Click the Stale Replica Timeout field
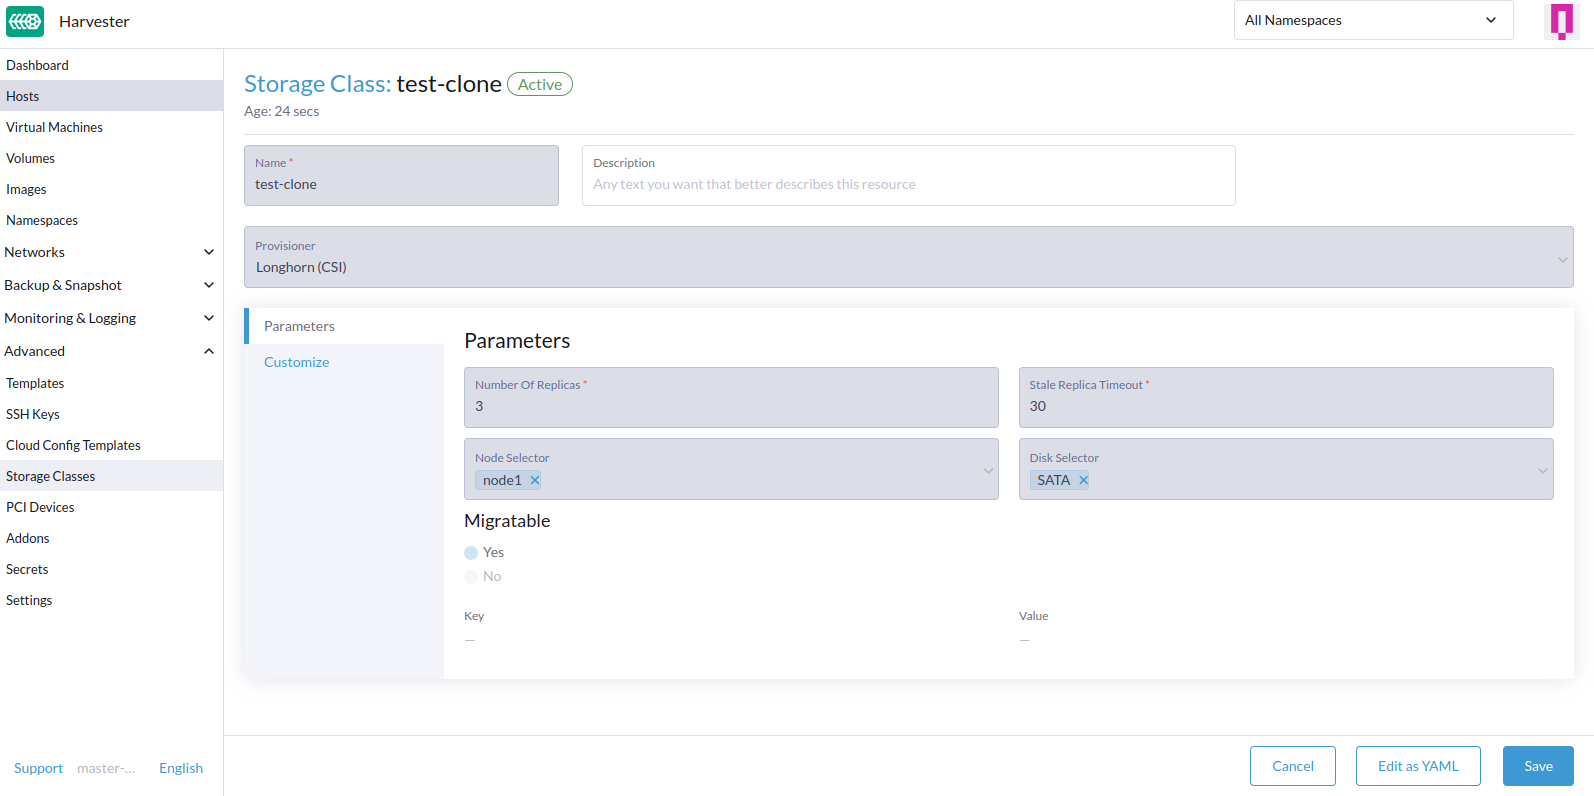This screenshot has width=1594, height=796. click(1286, 397)
